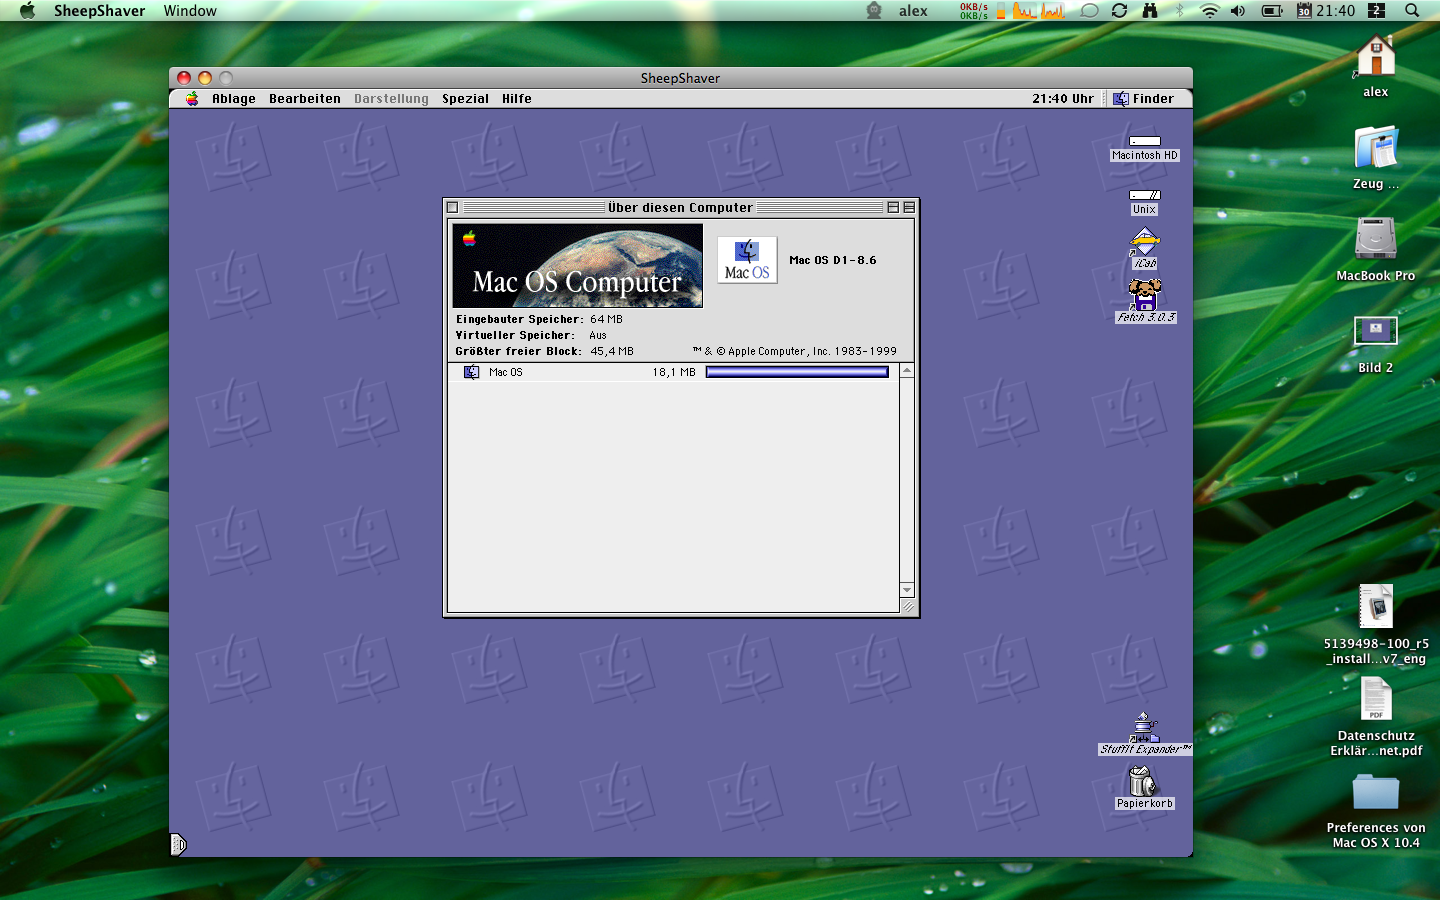Open the Bearbeiten menu
Screen dimensions: 1440x900
pos(305,99)
